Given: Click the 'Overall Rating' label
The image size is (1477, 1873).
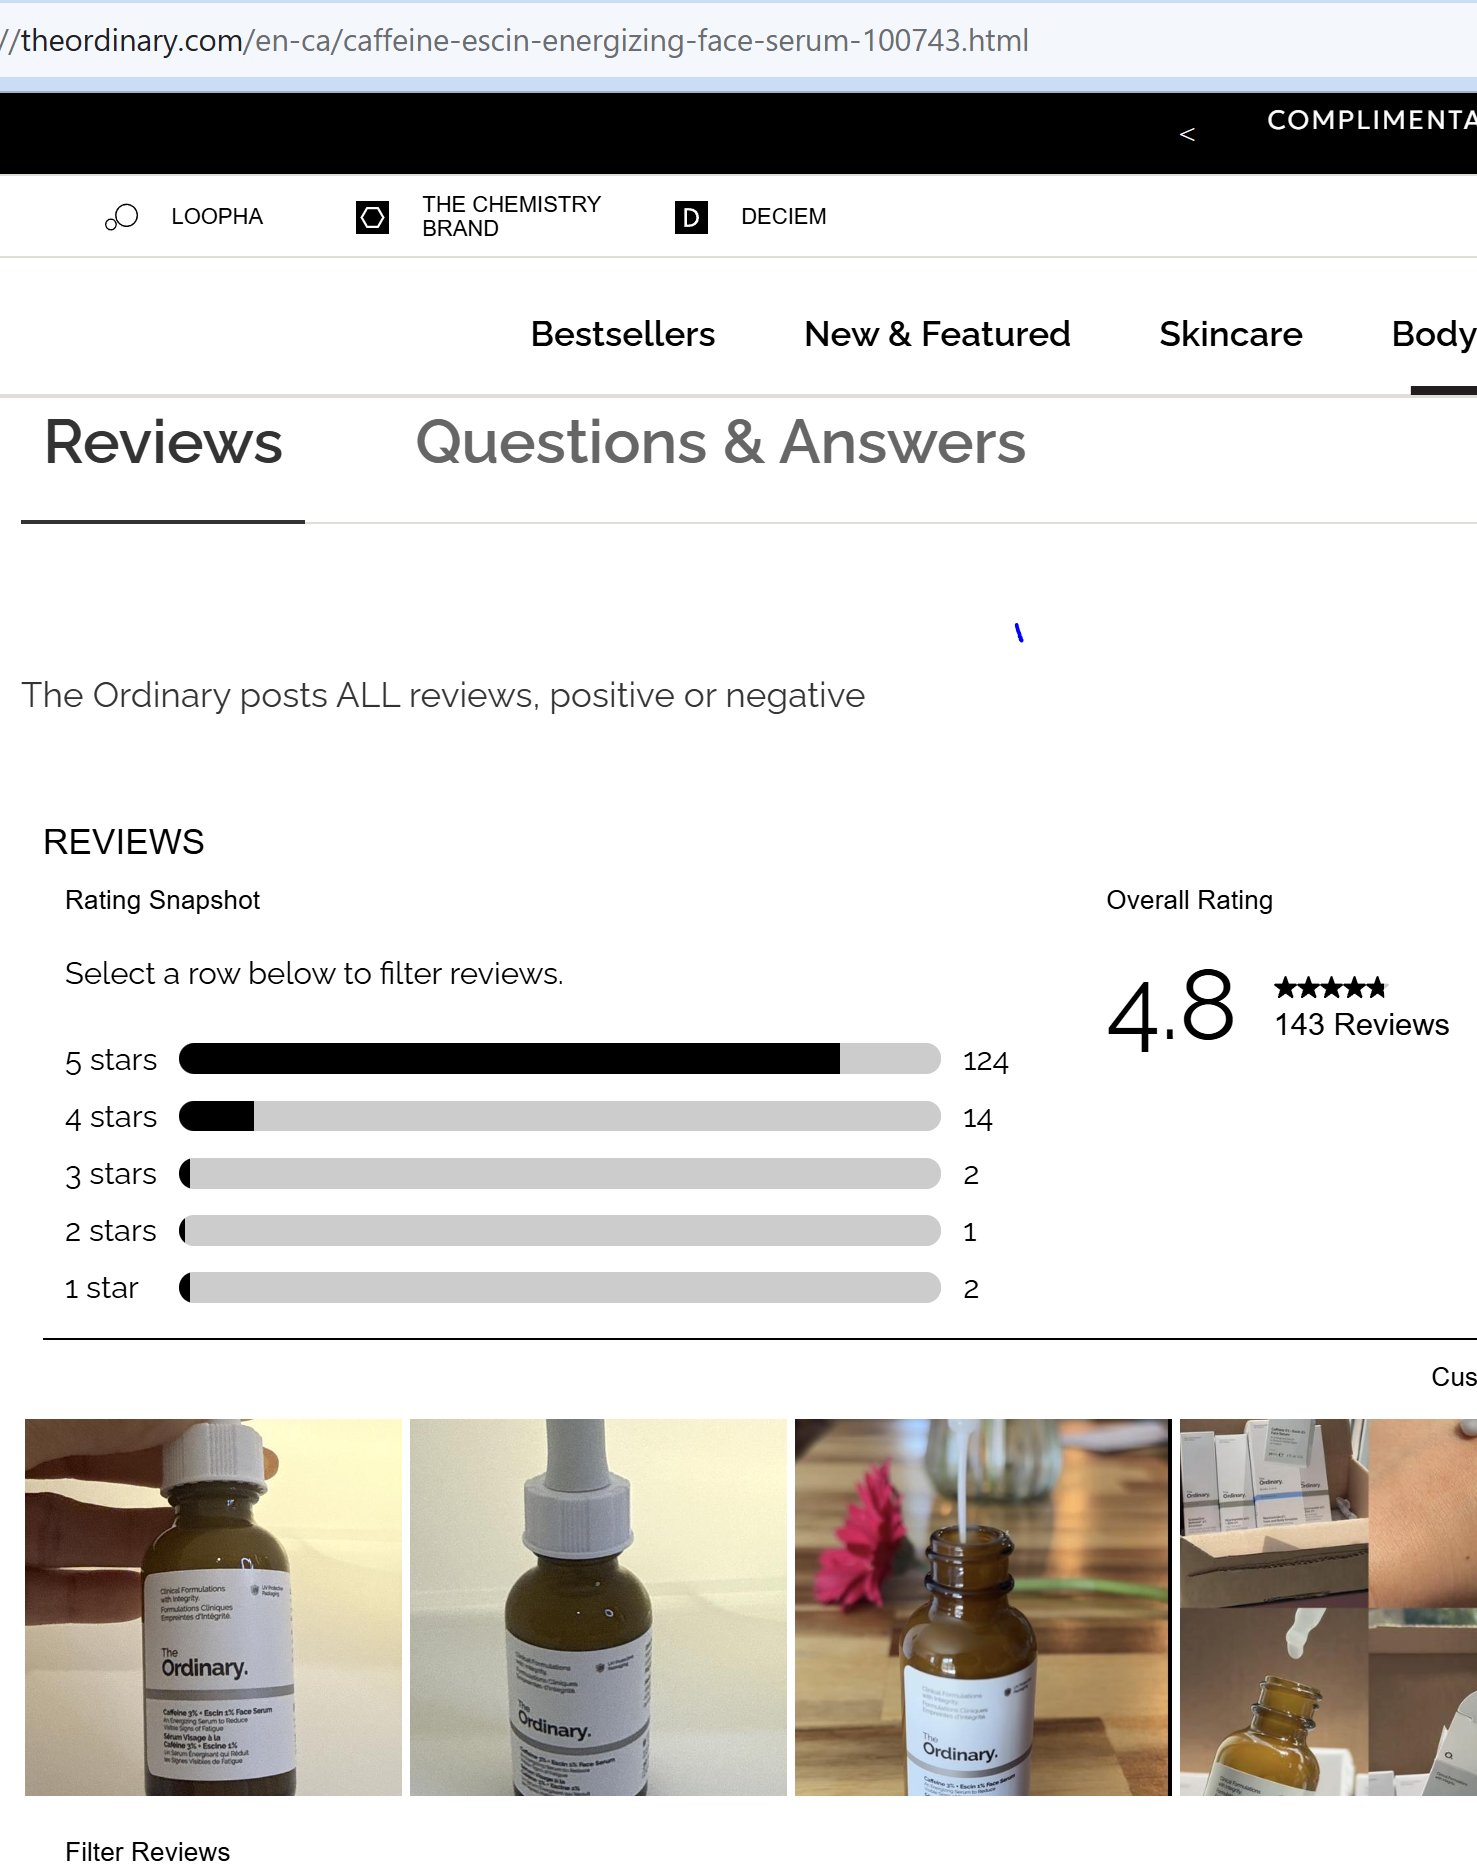Looking at the screenshot, I should tap(1189, 900).
